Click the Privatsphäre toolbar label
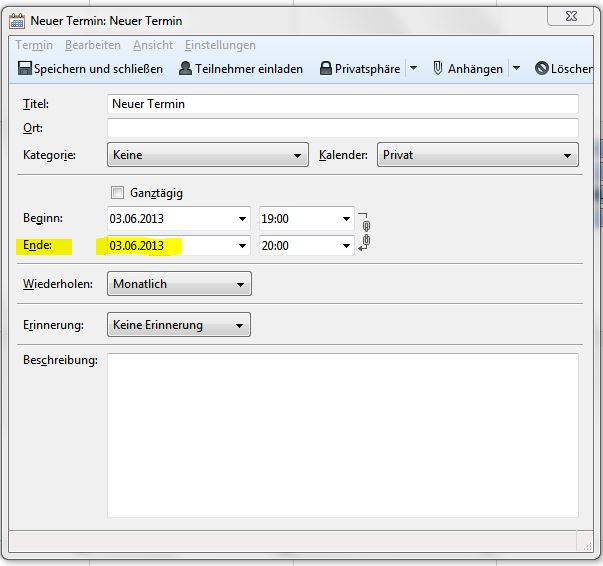This screenshot has width=603, height=566. coord(367,69)
